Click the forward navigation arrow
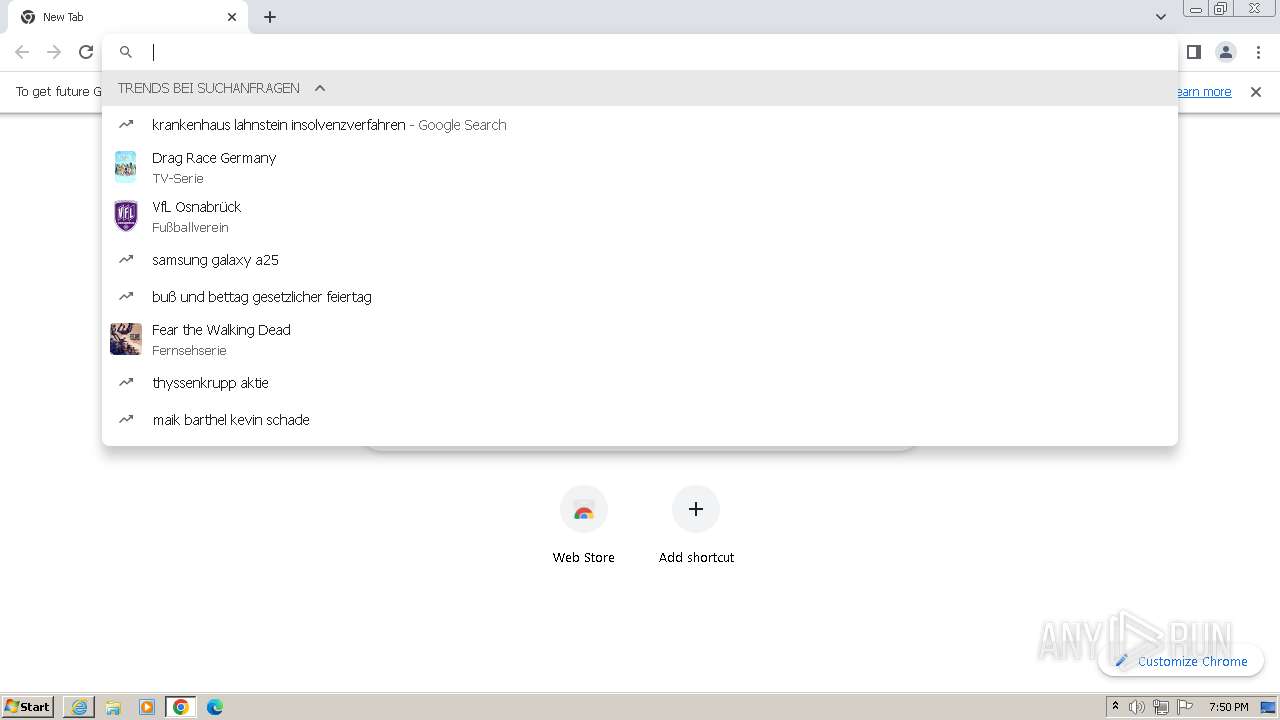Viewport: 1280px width, 720px height. [x=54, y=52]
